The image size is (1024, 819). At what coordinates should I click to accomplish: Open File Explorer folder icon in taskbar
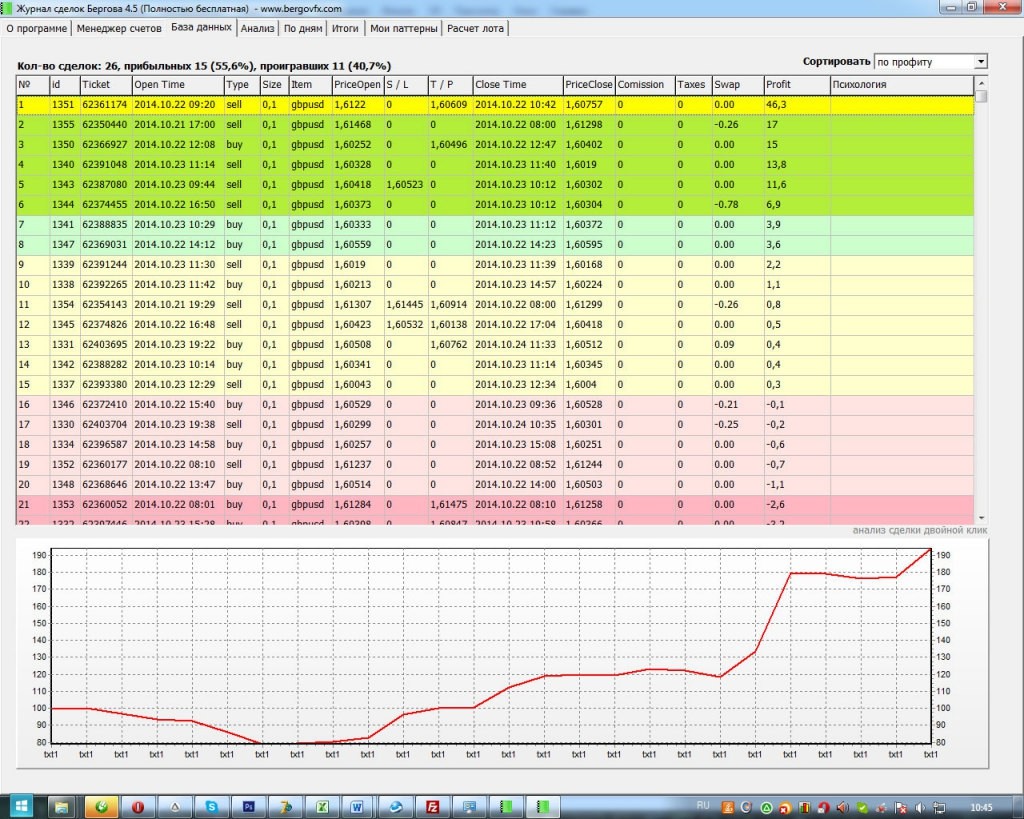pyautogui.click(x=61, y=805)
